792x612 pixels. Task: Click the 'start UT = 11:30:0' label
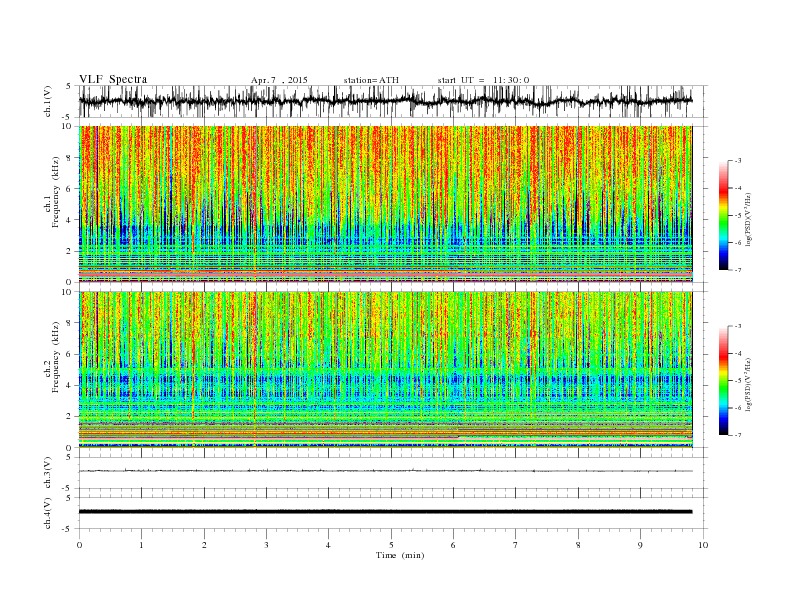pos(483,80)
